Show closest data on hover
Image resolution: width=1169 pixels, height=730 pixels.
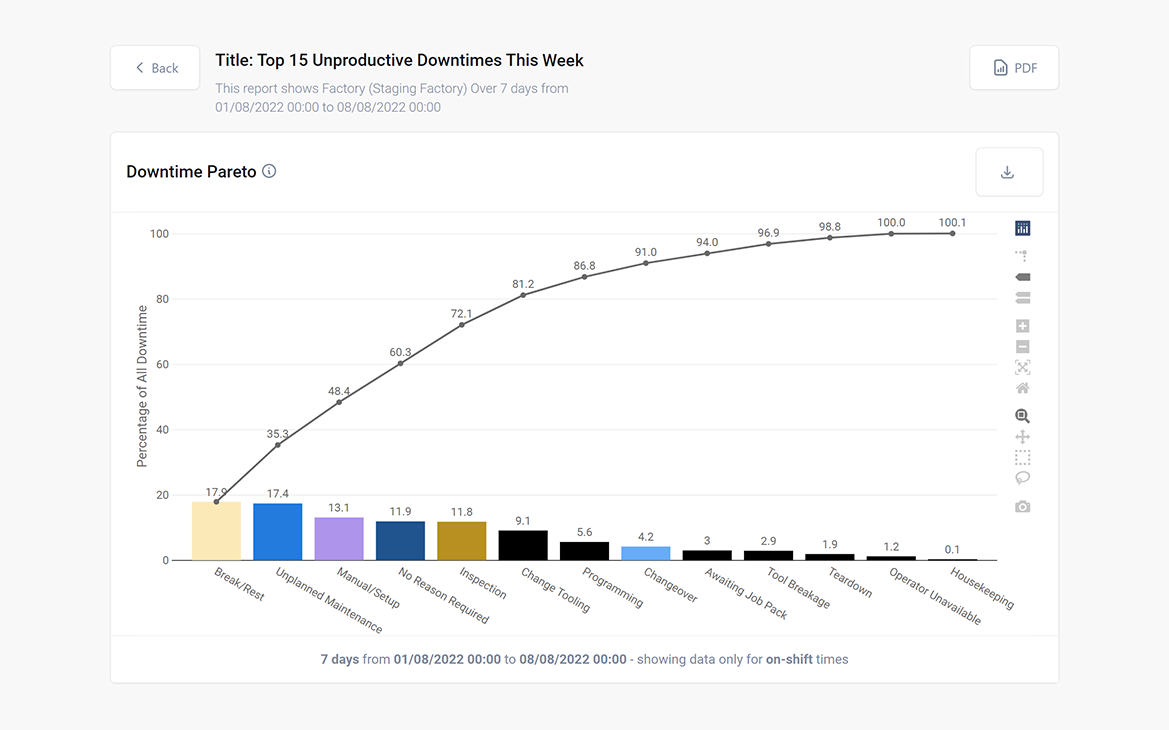pos(1022,277)
